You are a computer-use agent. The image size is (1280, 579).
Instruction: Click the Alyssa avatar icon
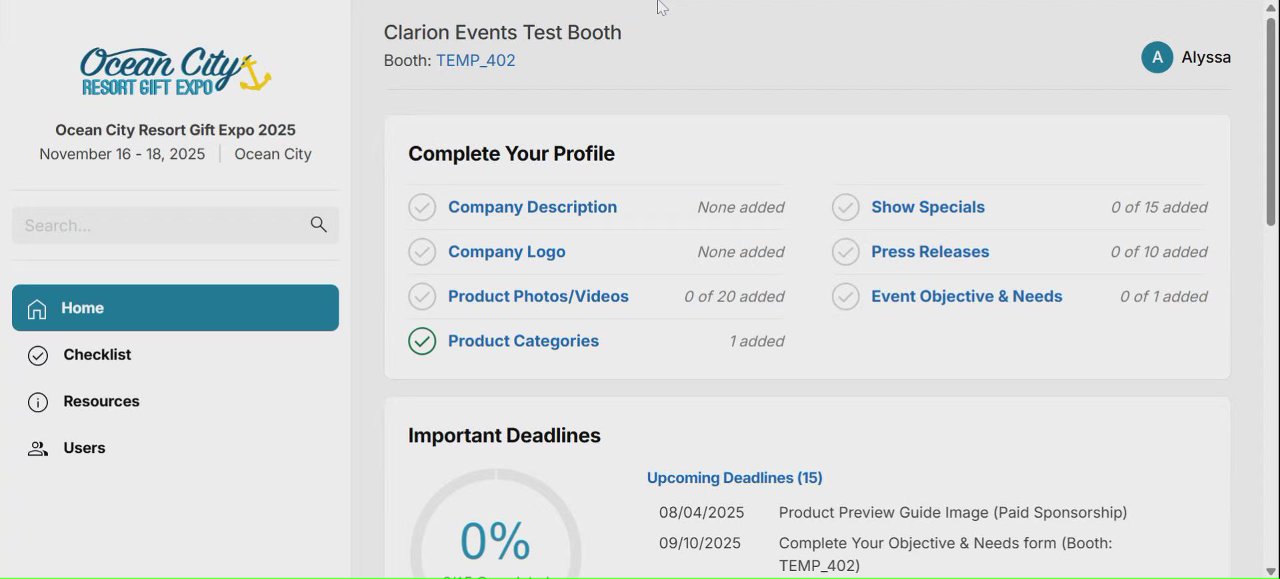pyautogui.click(x=1157, y=57)
